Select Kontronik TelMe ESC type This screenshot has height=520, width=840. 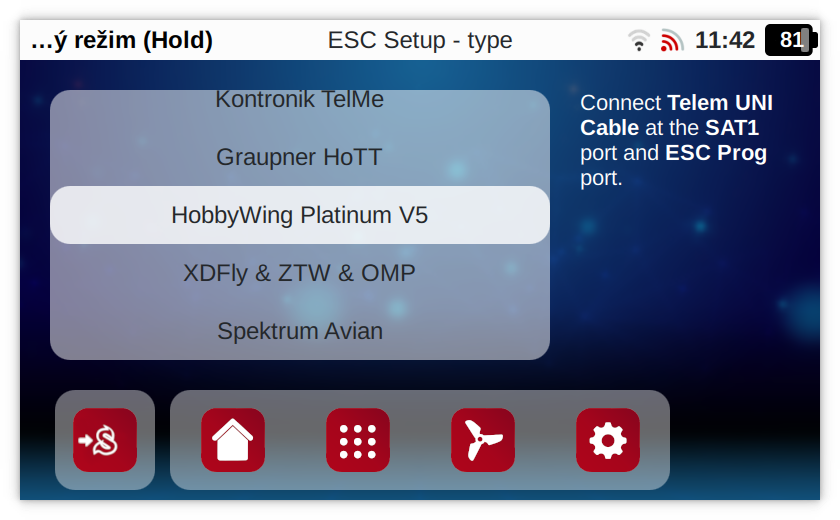click(299, 100)
